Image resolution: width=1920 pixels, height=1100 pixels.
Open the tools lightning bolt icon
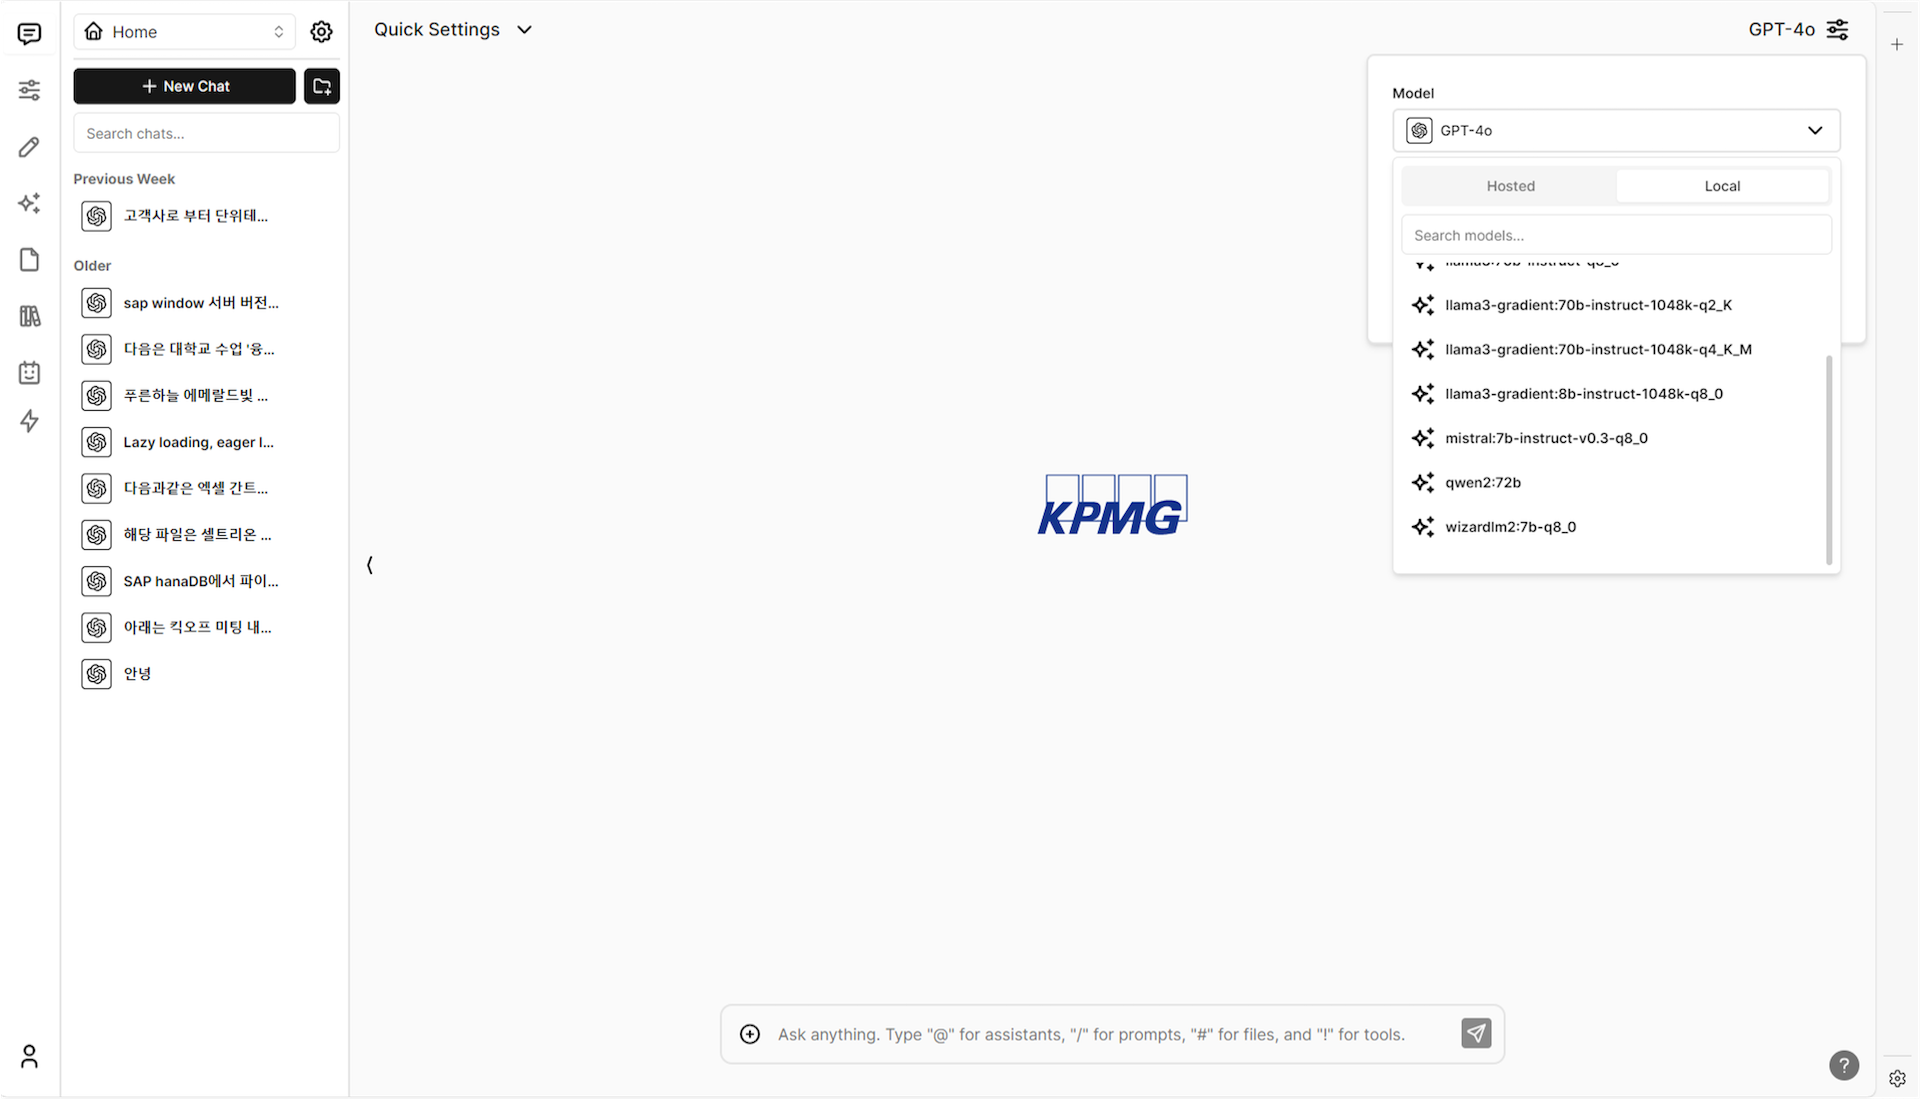pos(29,421)
